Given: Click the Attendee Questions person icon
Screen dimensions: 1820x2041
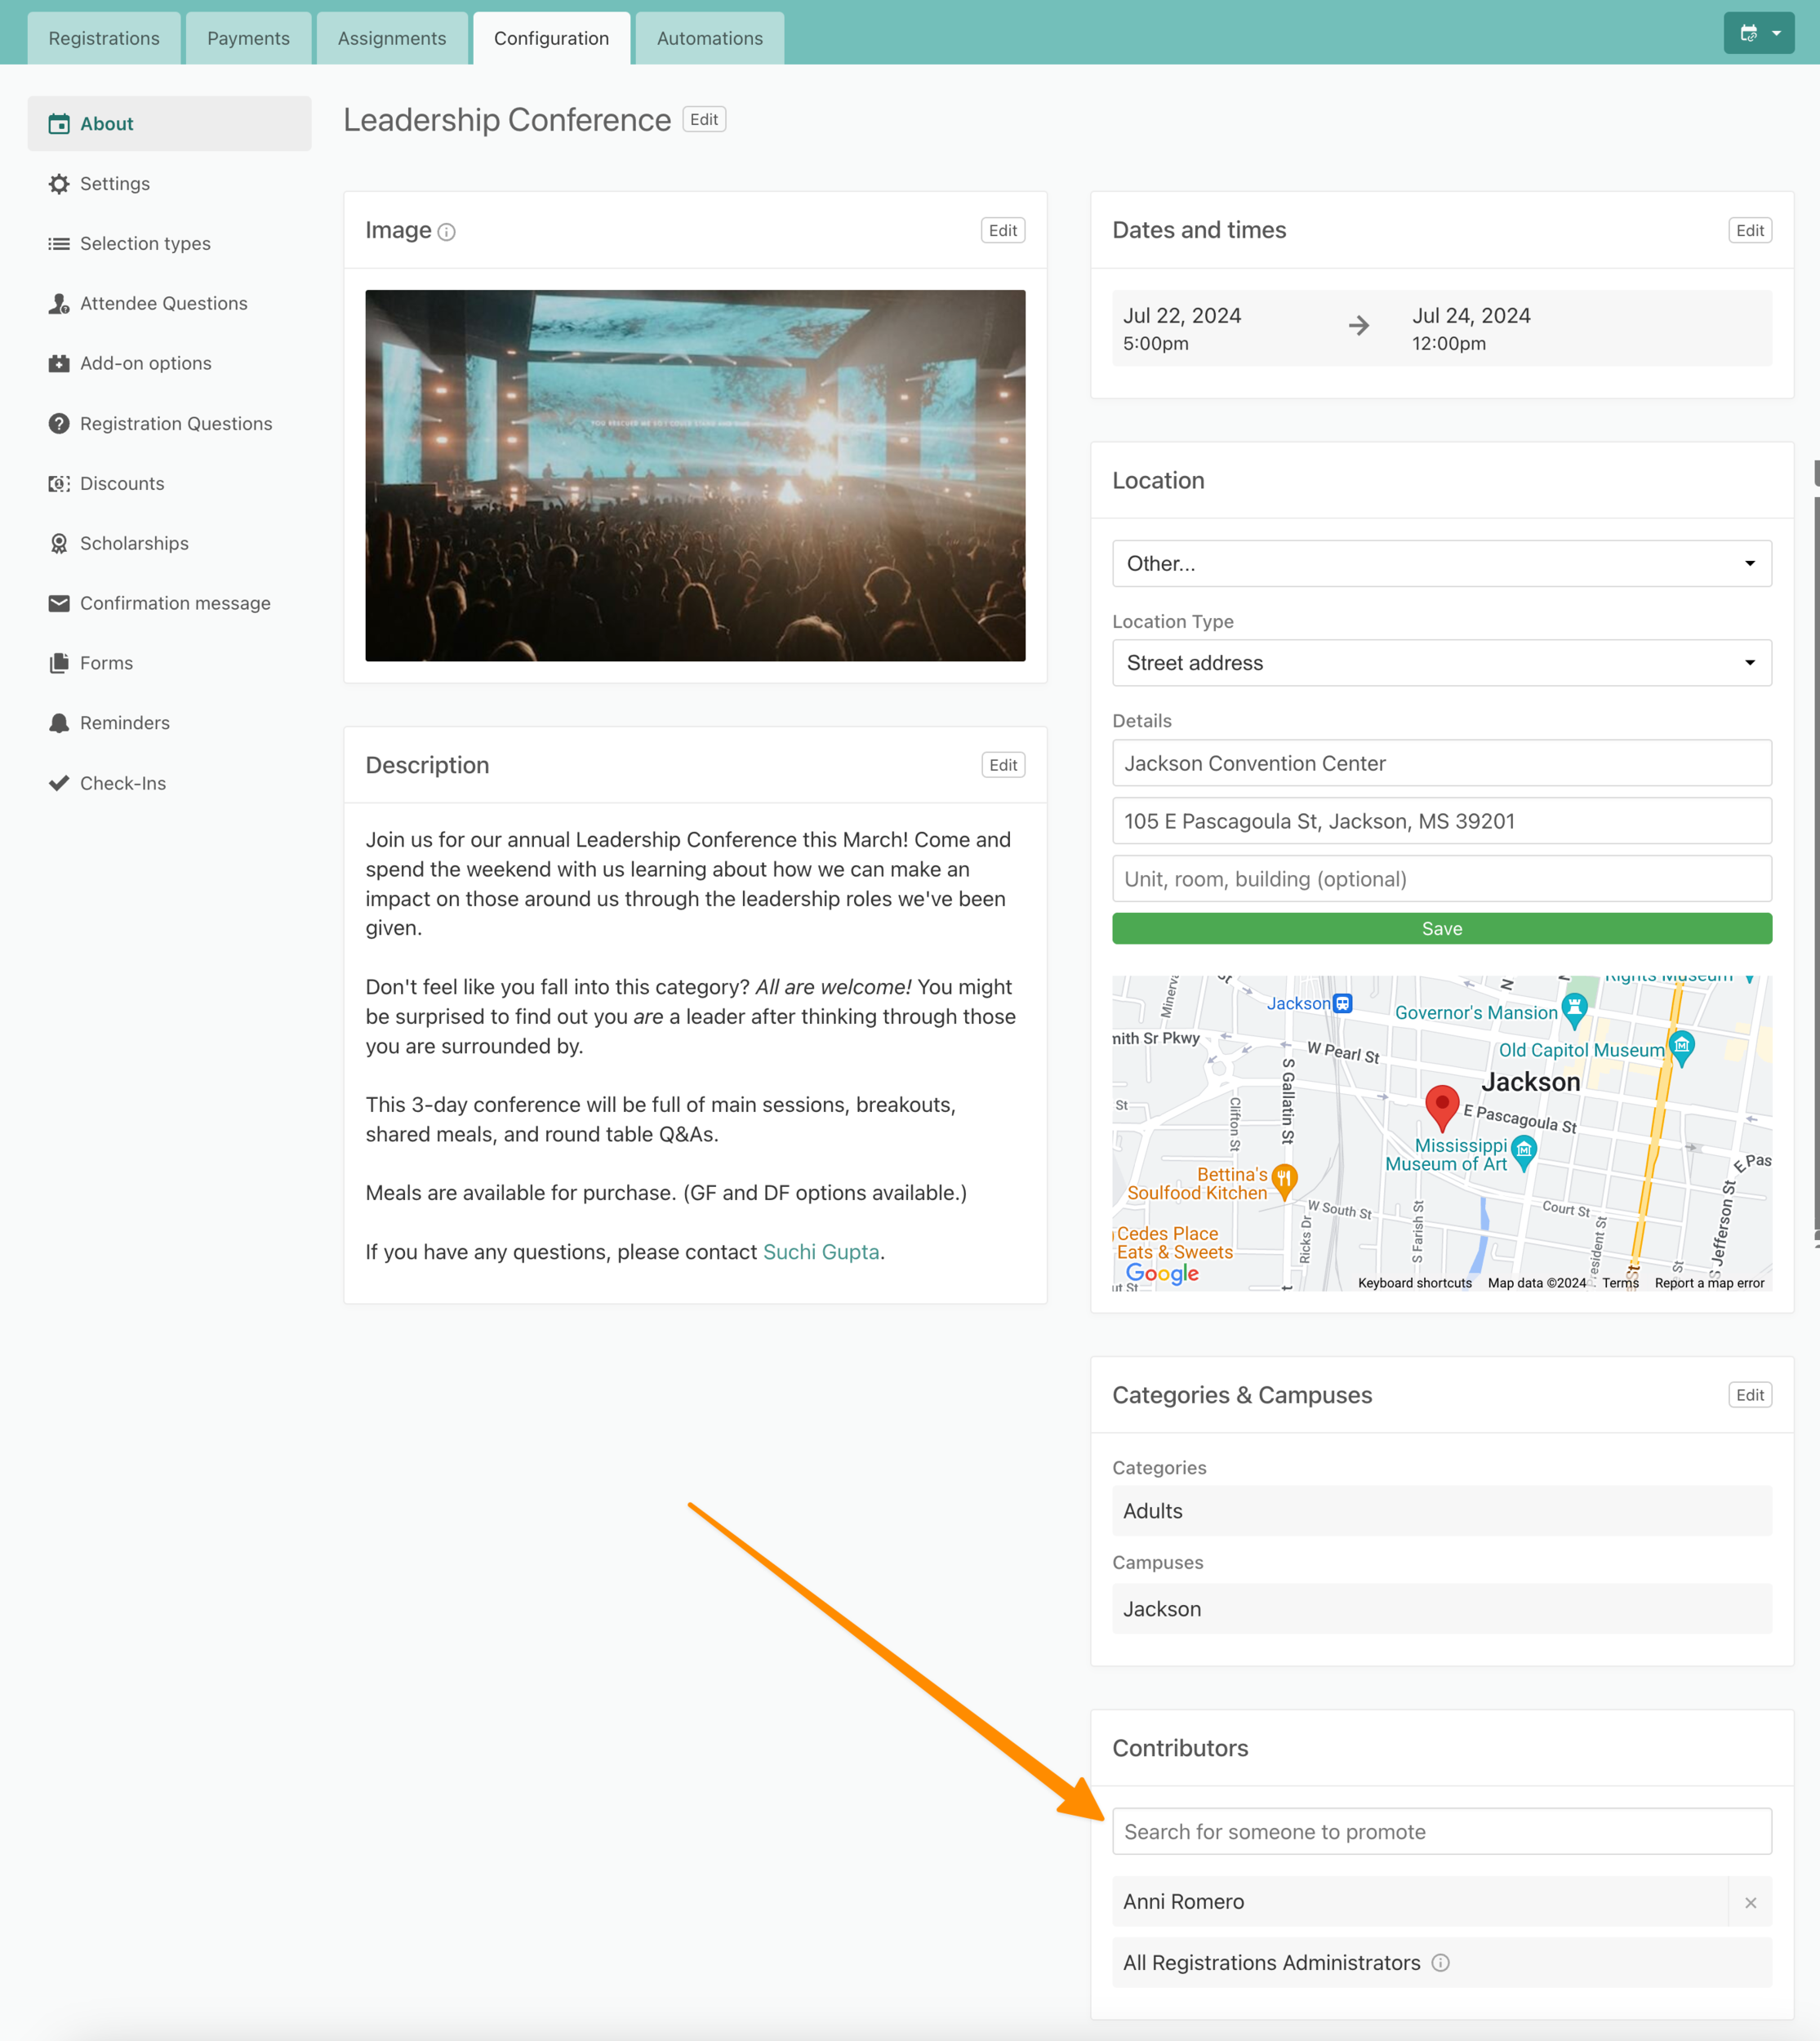Looking at the screenshot, I should (x=59, y=304).
